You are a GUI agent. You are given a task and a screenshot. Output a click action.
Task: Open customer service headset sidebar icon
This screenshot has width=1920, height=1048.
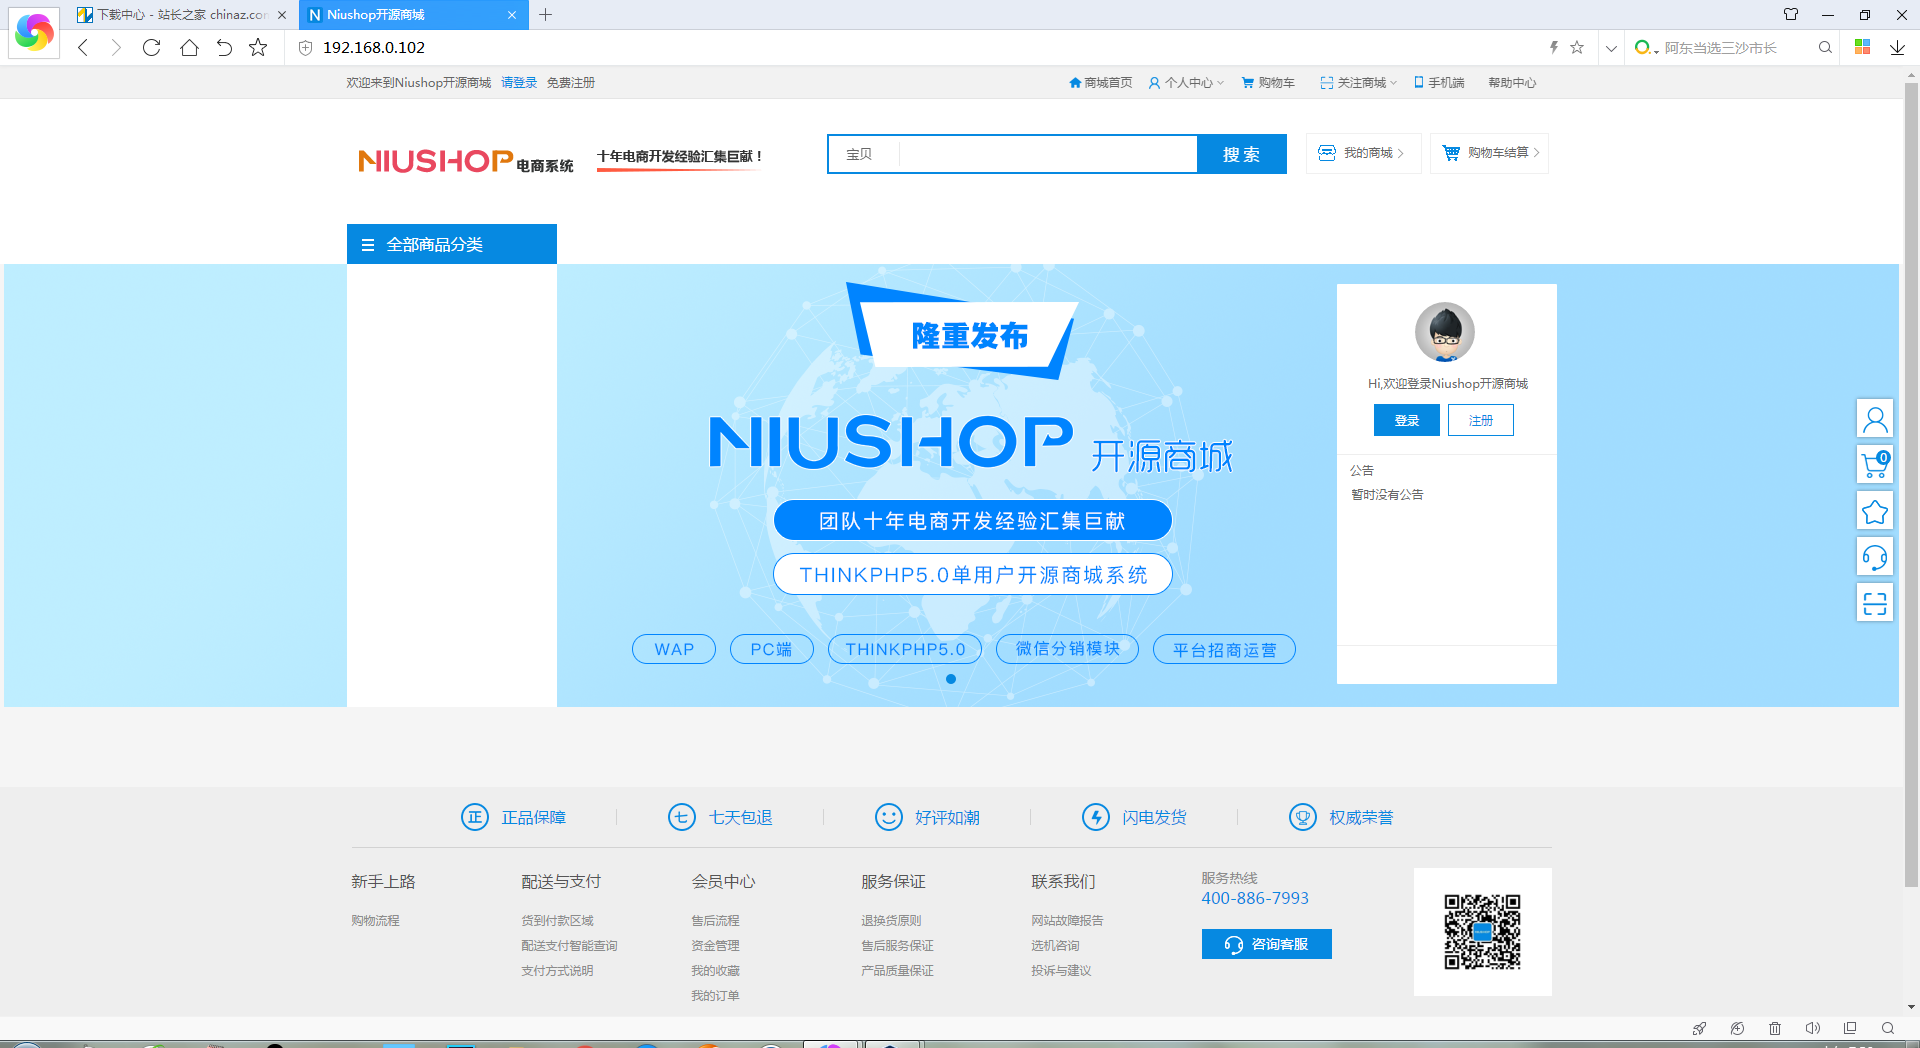[x=1874, y=557]
